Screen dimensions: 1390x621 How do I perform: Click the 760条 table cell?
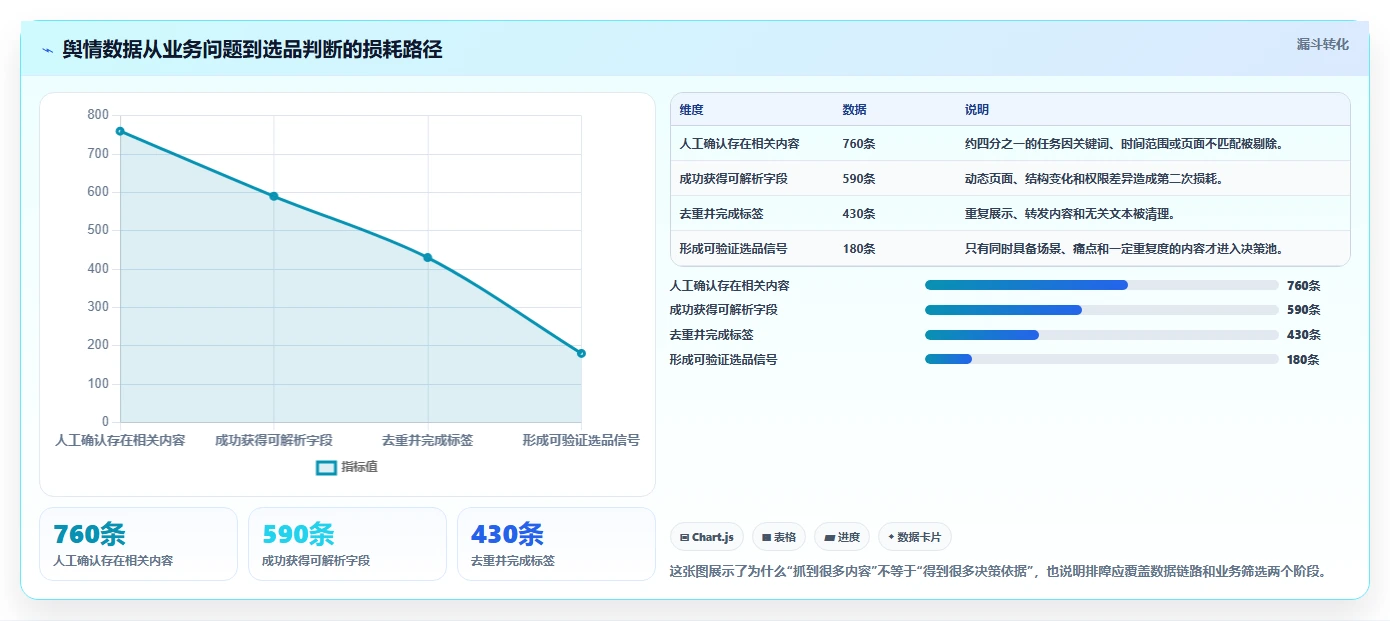pyautogui.click(x=859, y=144)
